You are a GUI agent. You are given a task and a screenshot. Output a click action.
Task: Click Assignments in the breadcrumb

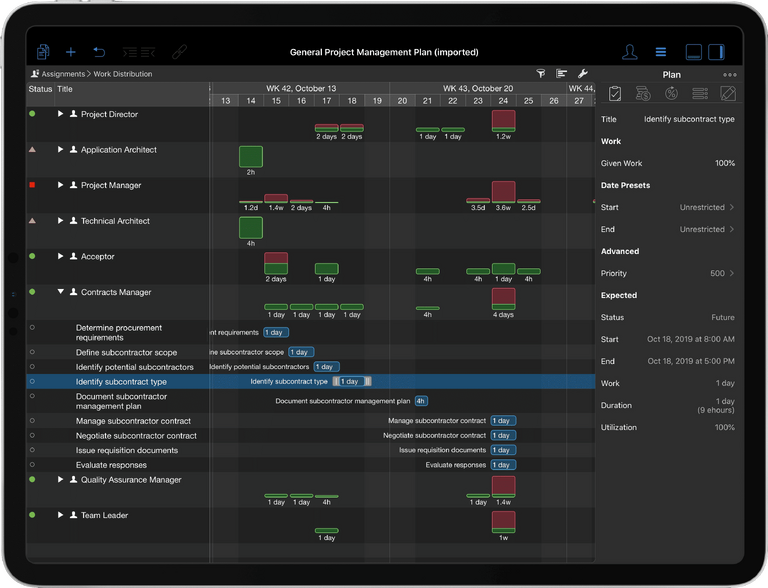coord(61,74)
